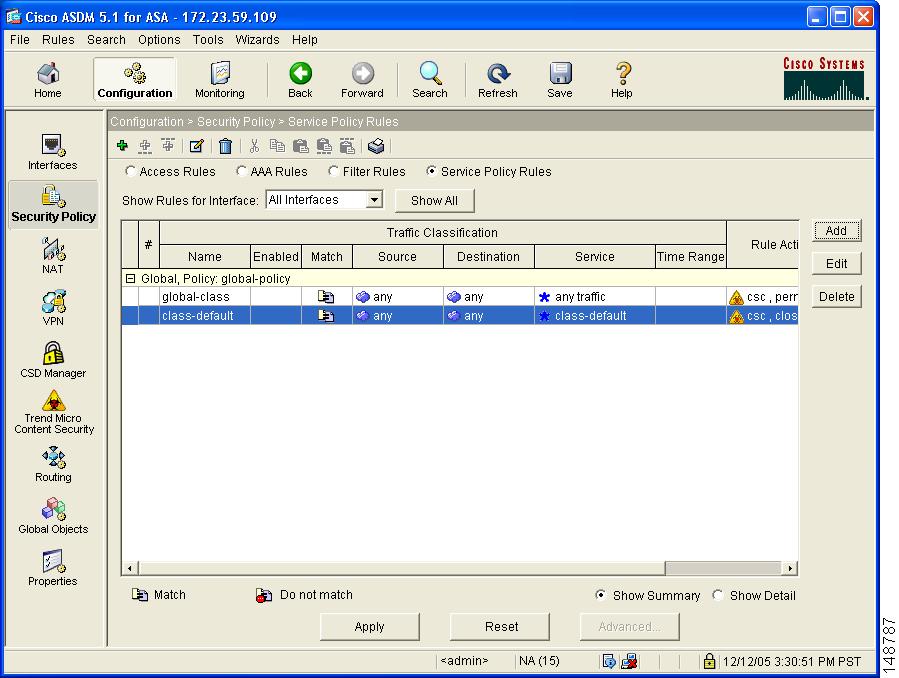Click the Forward arrow button
899x678 pixels.
click(362, 80)
